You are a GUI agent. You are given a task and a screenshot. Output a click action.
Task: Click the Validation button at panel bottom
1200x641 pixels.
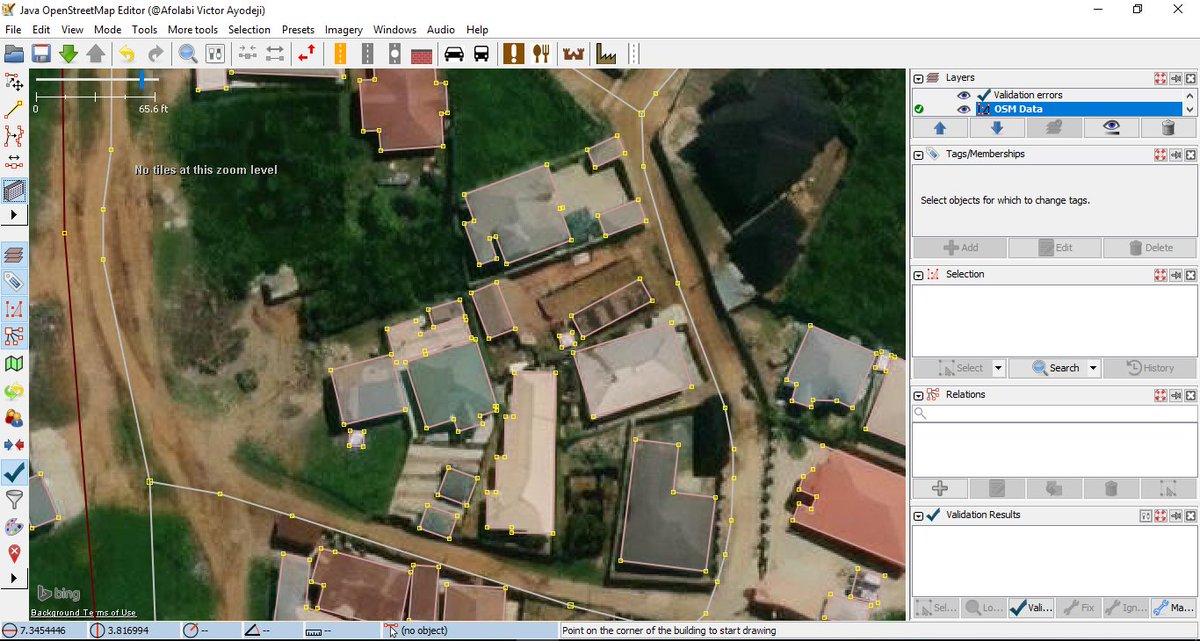[1030, 607]
